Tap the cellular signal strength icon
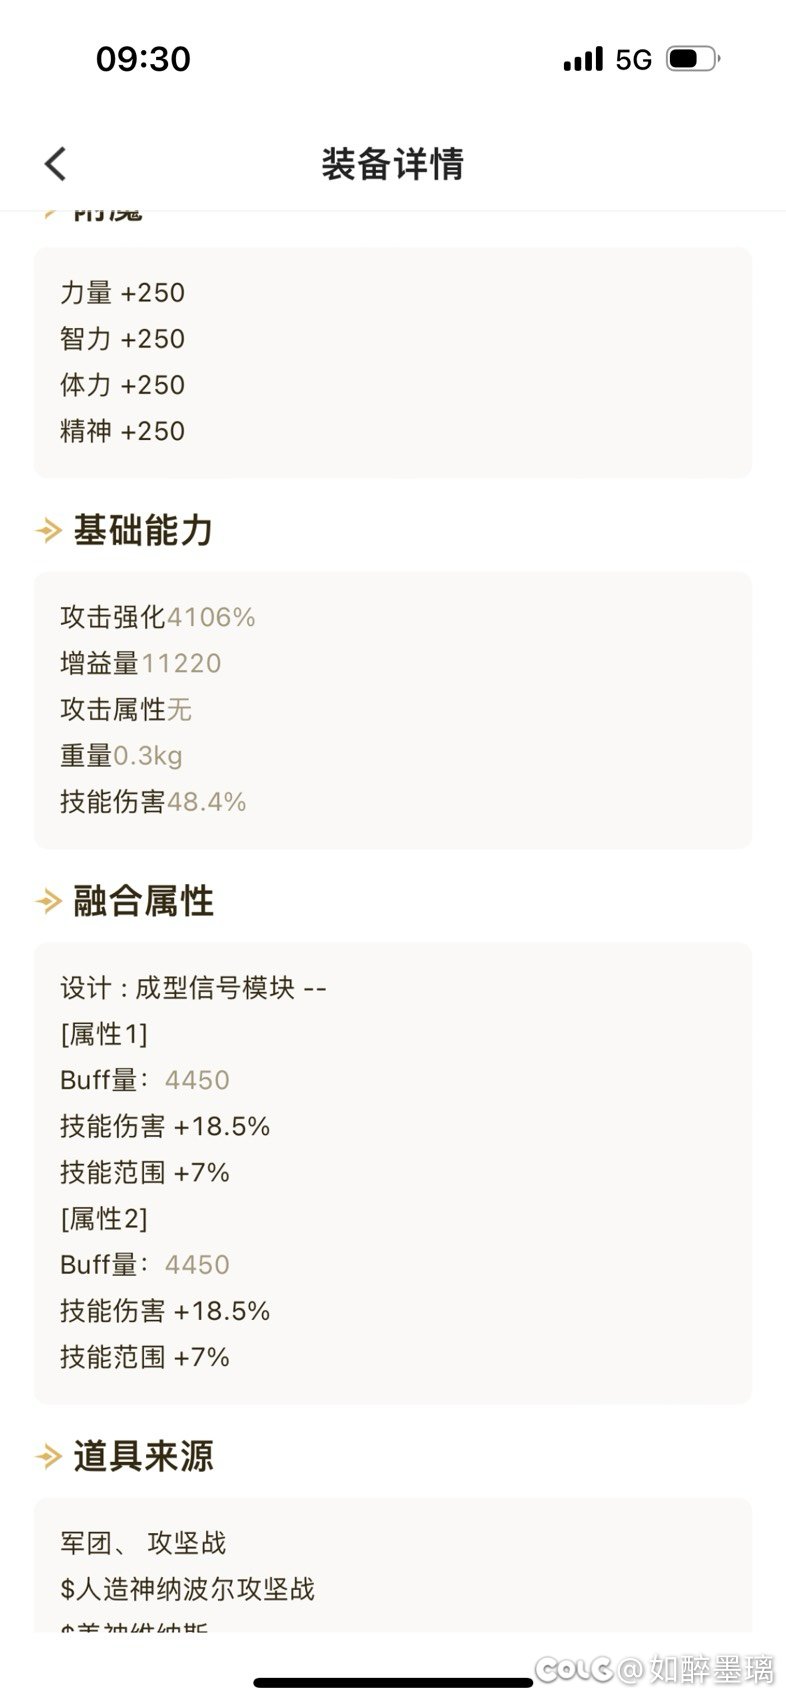Viewport: 786px width, 1704px height. click(x=583, y=60)
